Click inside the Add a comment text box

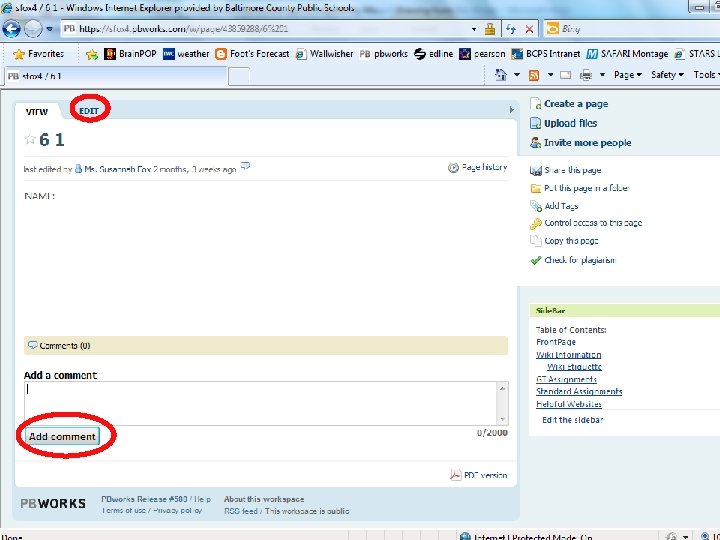pos(260,403)
